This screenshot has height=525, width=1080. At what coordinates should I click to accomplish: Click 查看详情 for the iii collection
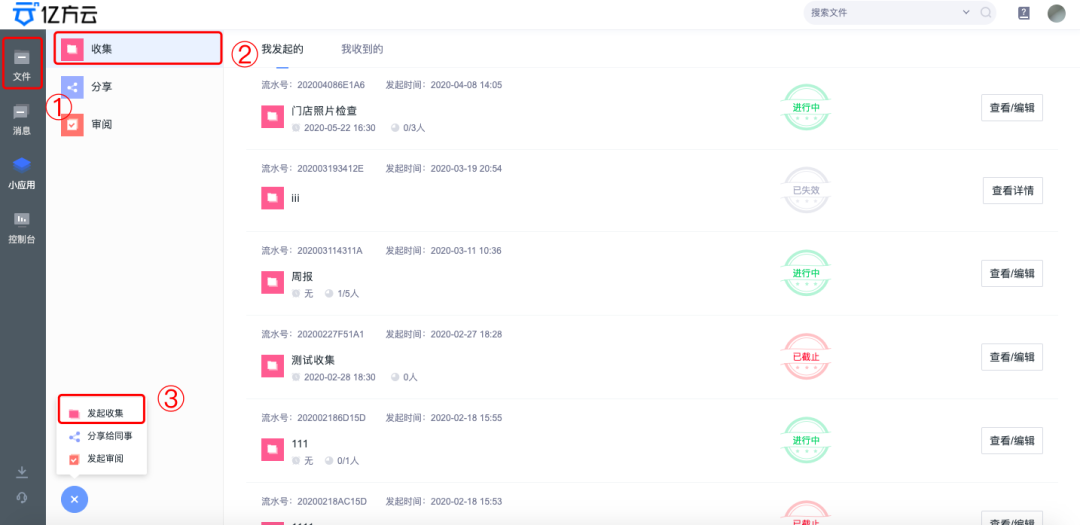(x=1012, y=190)
